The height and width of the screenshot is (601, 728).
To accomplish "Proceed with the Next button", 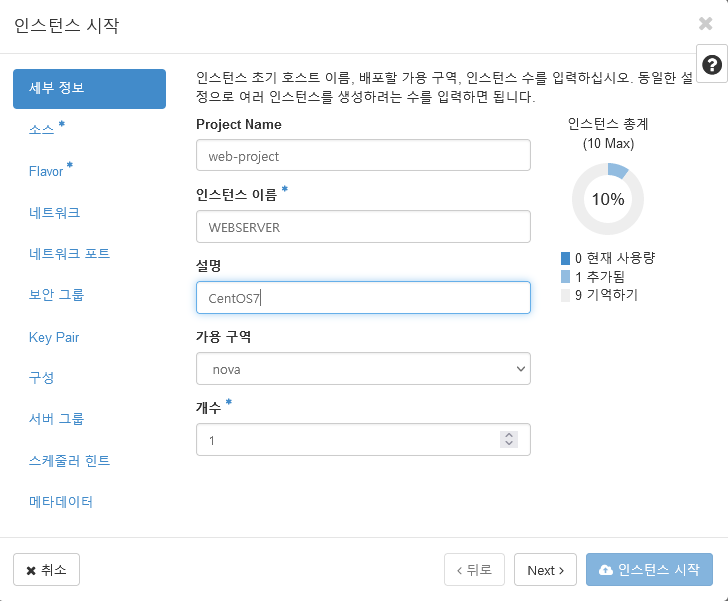I will (545, 569).
